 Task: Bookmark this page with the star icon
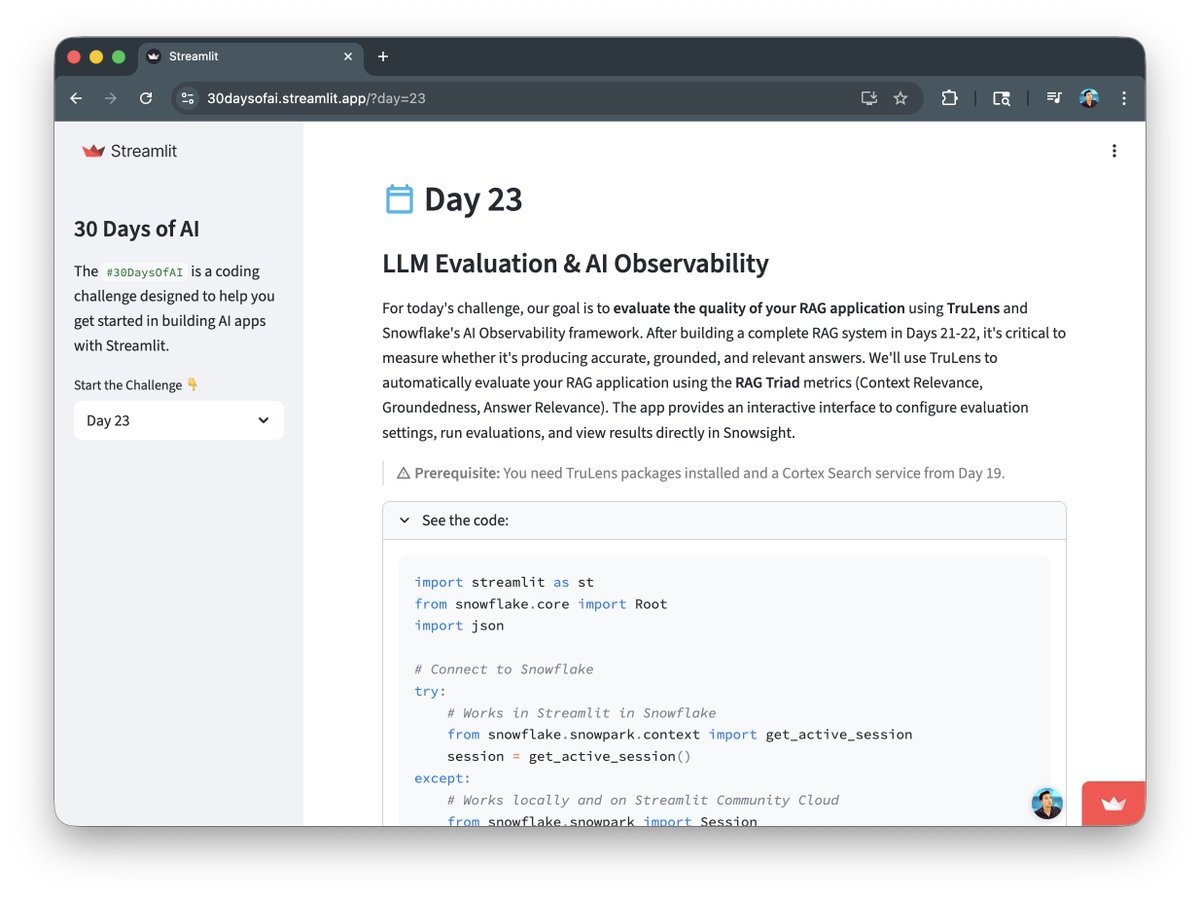[900, 98]
